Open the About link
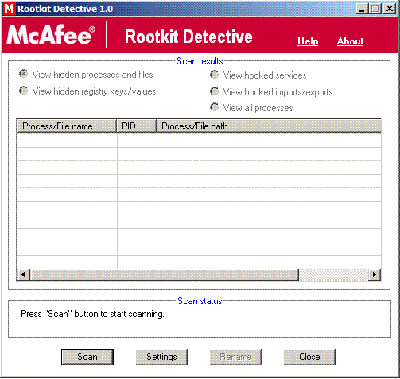400x379 pixels. click(350, 41)
